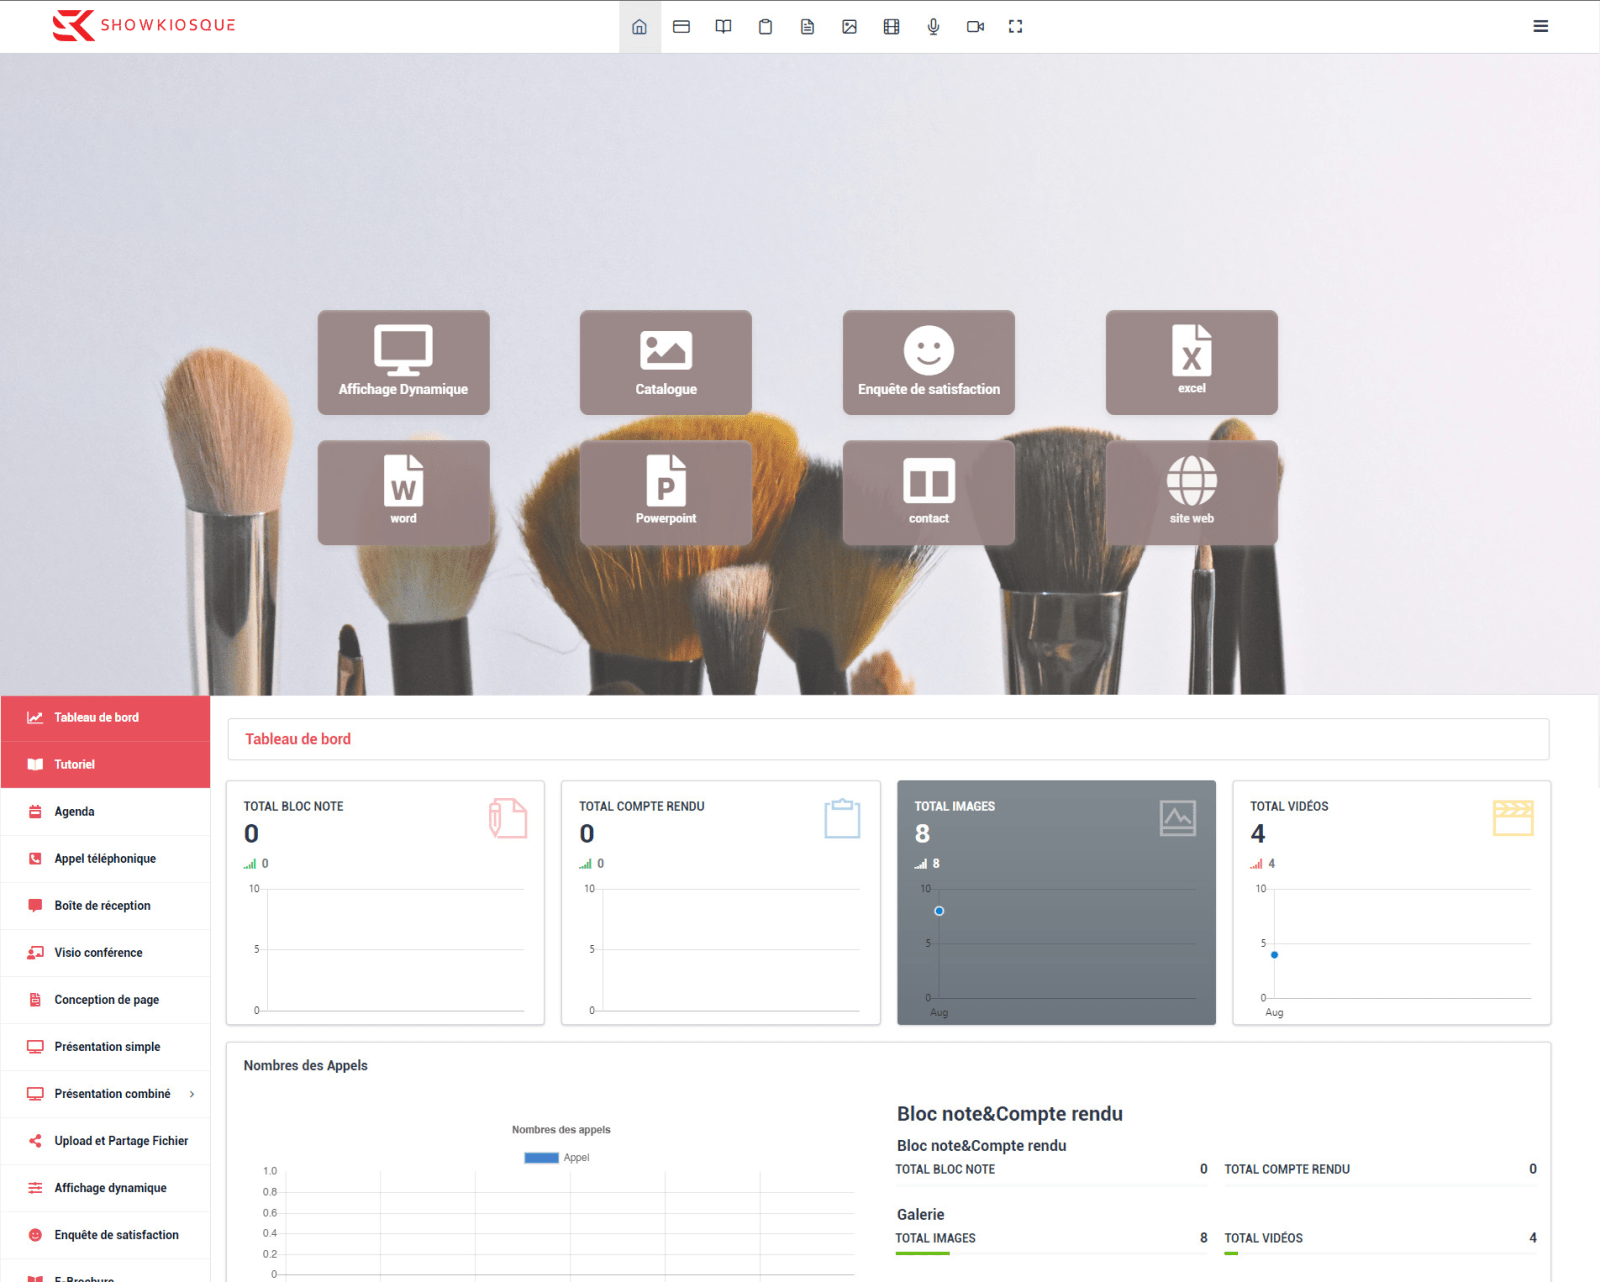Open Enquête de satisfaction sidebar item
1600x1282 pixels.
click(x=105, y=1235)
